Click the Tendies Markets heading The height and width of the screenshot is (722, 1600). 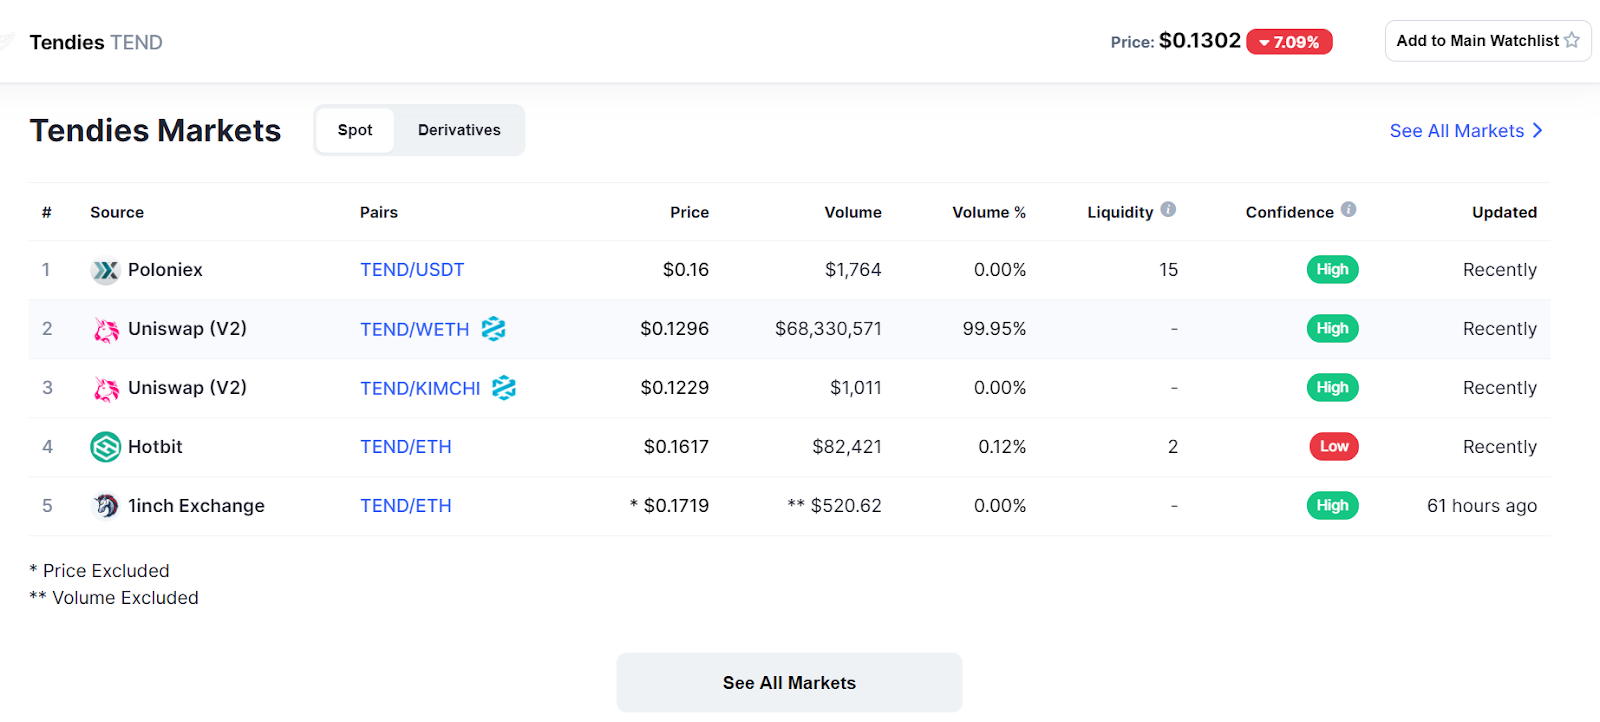point(155,131)
